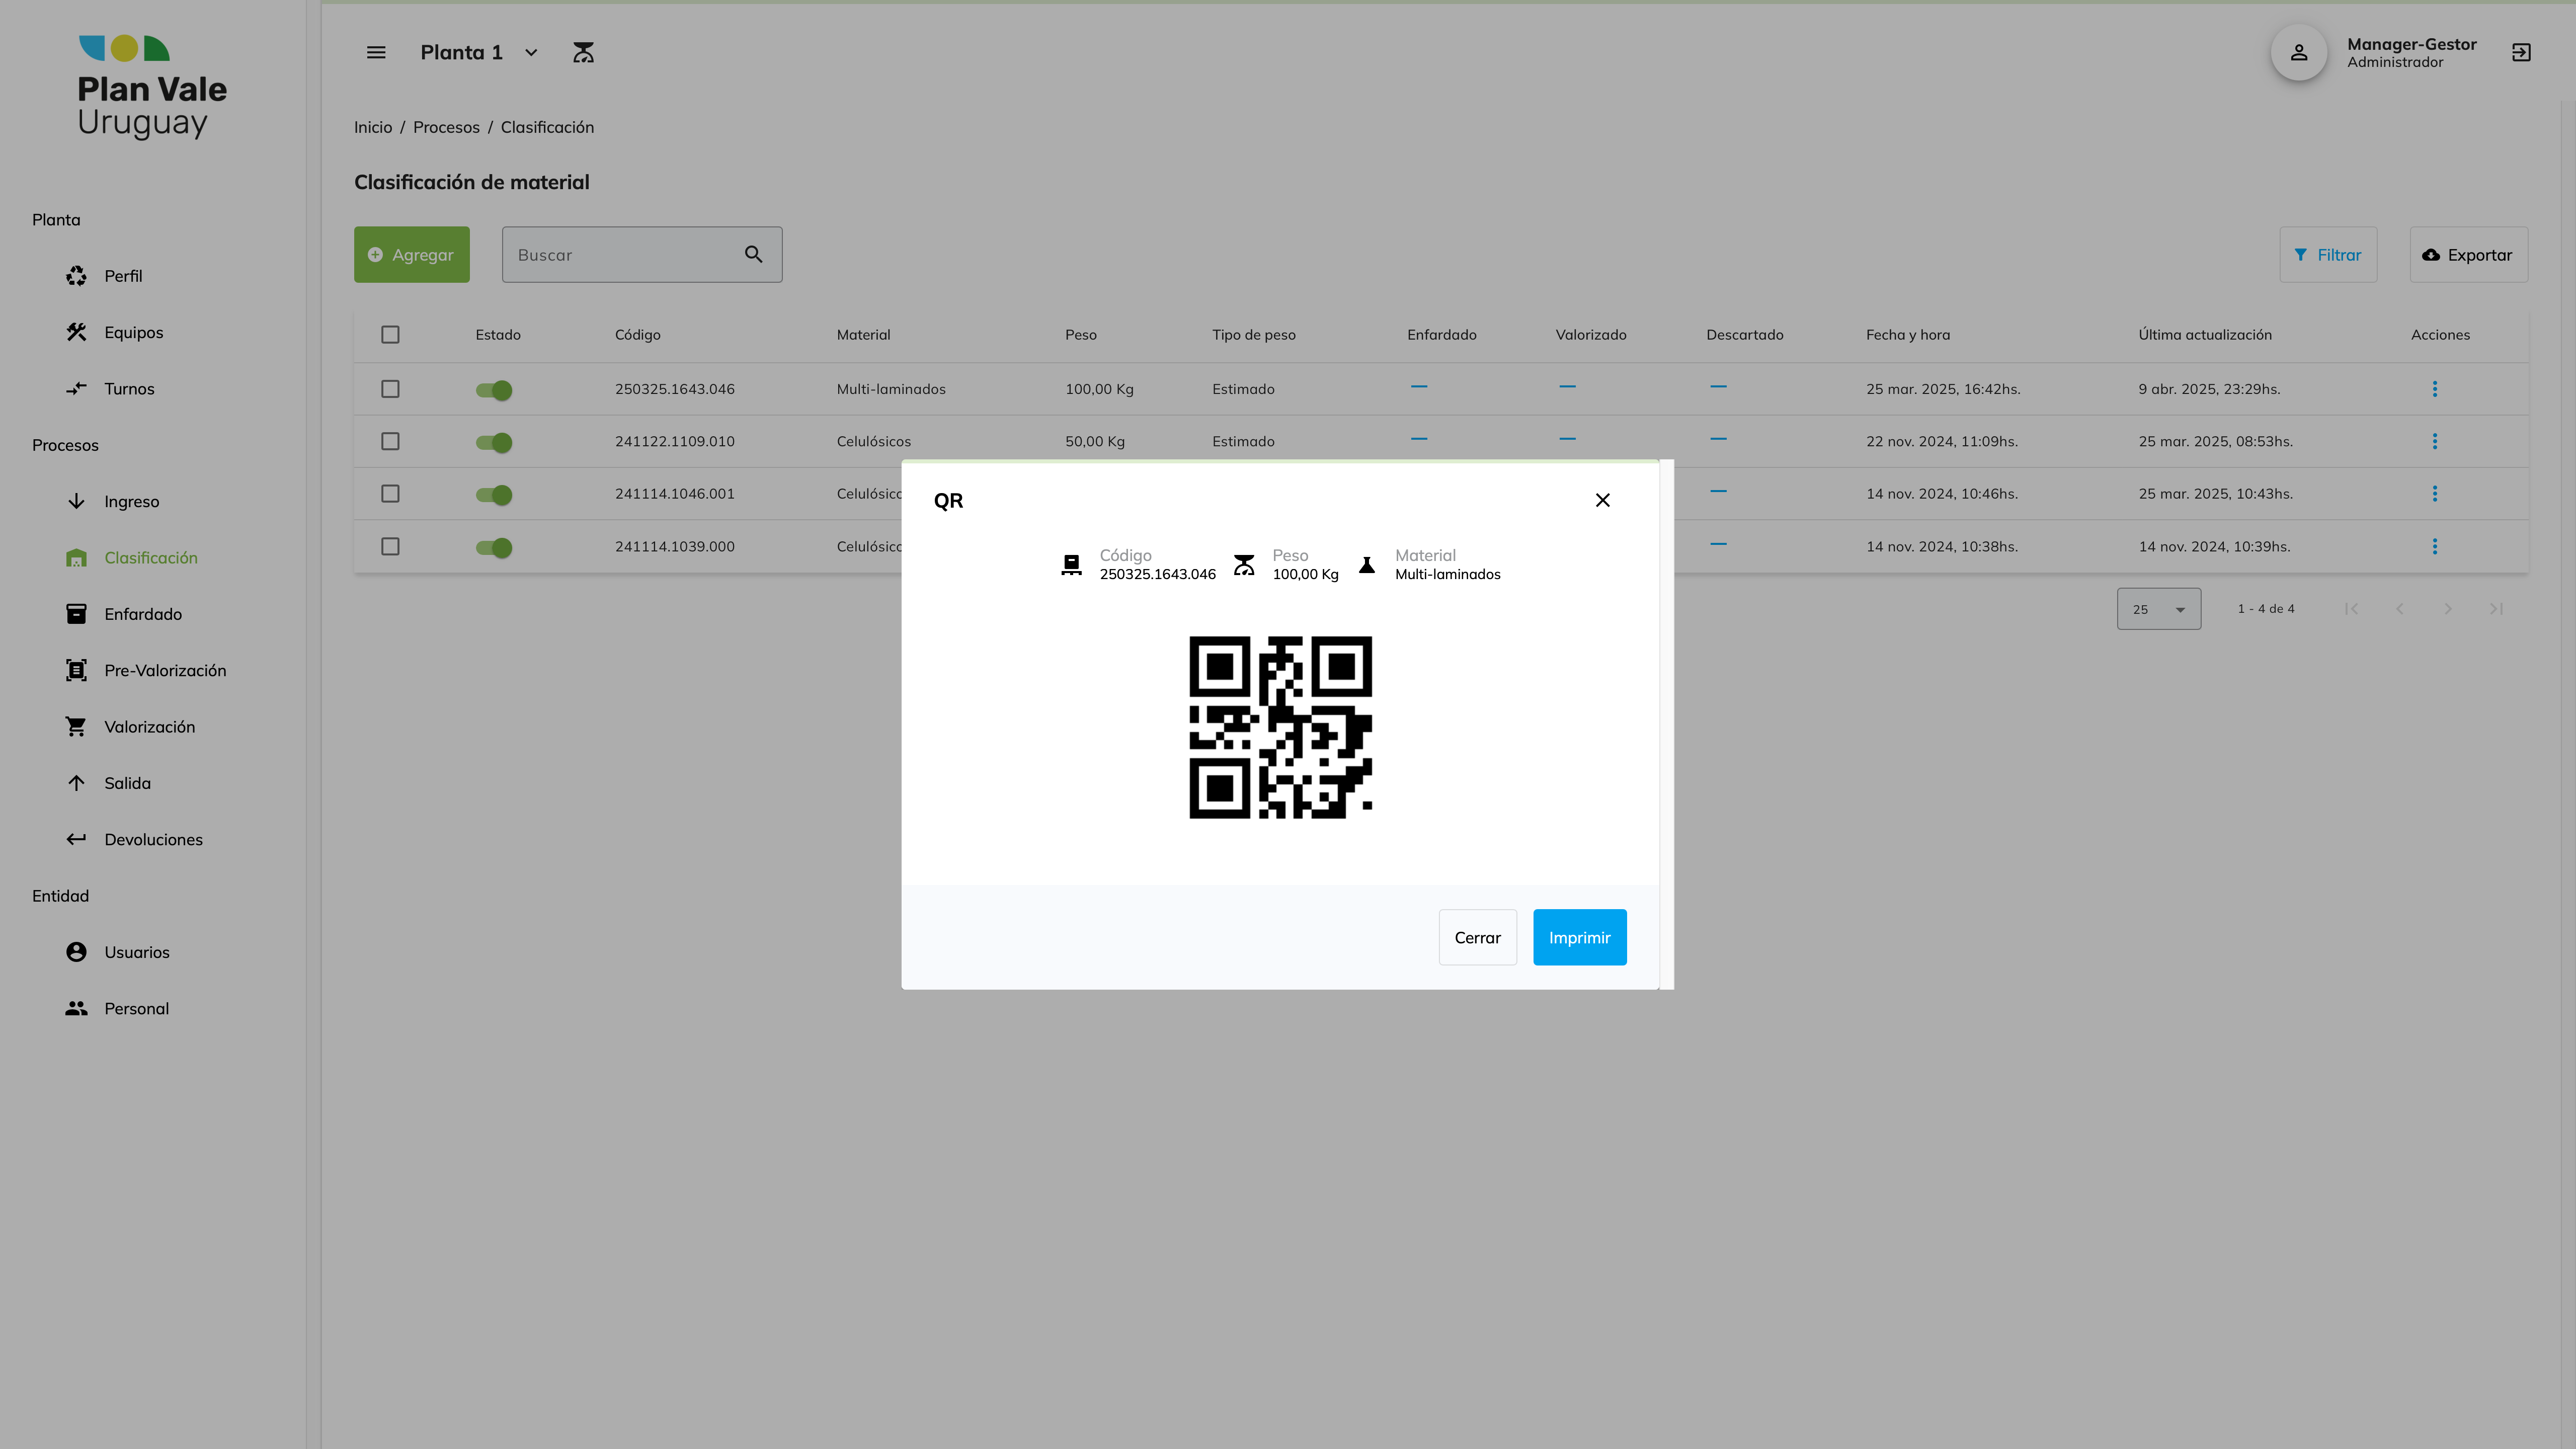
Task: Go to last page of table
Action: pos(2496,609)
